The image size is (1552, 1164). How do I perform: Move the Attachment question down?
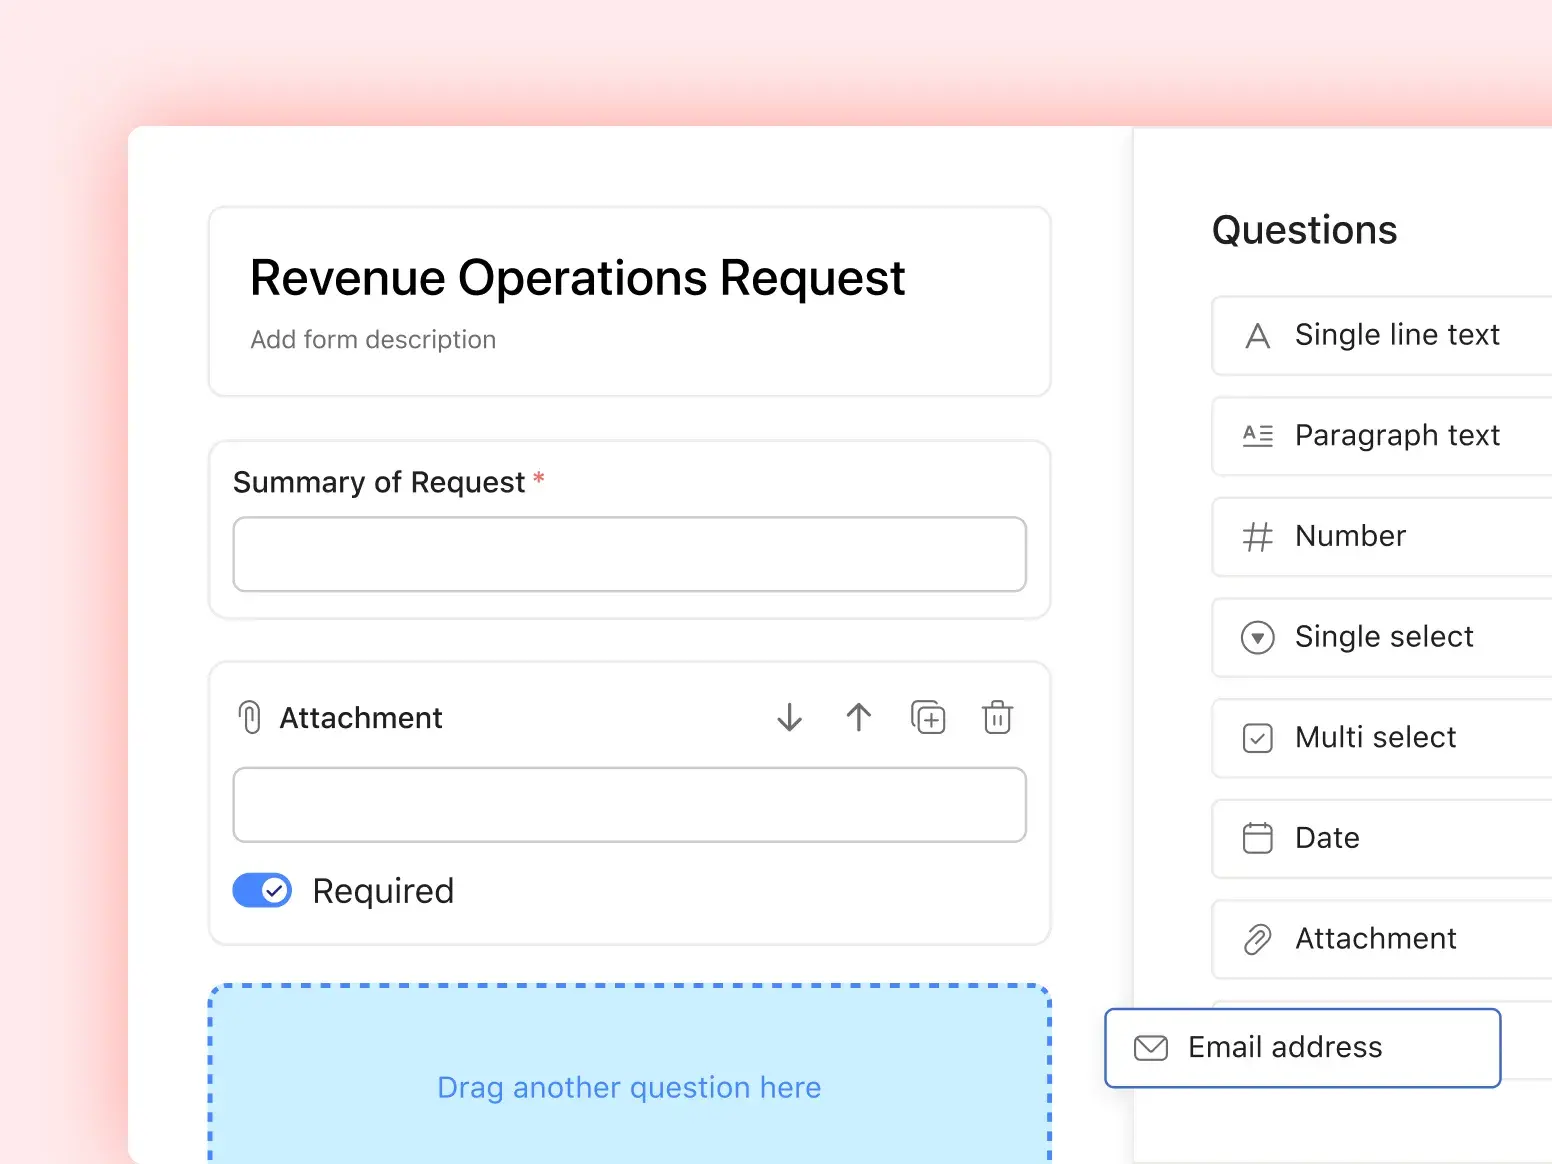point(789,717)
